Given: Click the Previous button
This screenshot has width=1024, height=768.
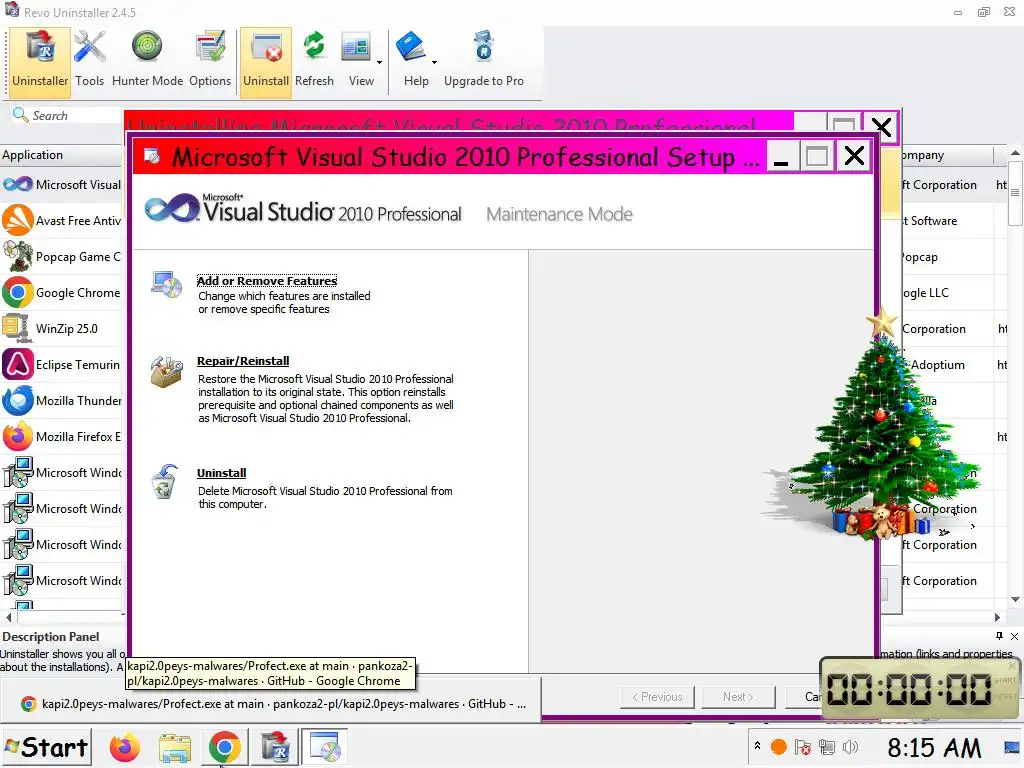Looking at the screenshot, I should coord(657,697).
